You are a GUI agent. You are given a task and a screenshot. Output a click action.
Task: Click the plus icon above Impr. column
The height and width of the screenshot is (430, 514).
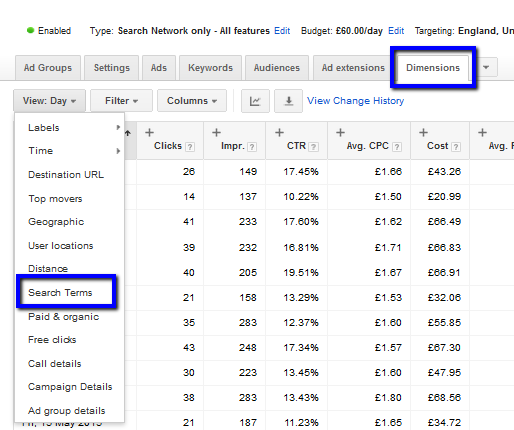[x=217, y=133]
